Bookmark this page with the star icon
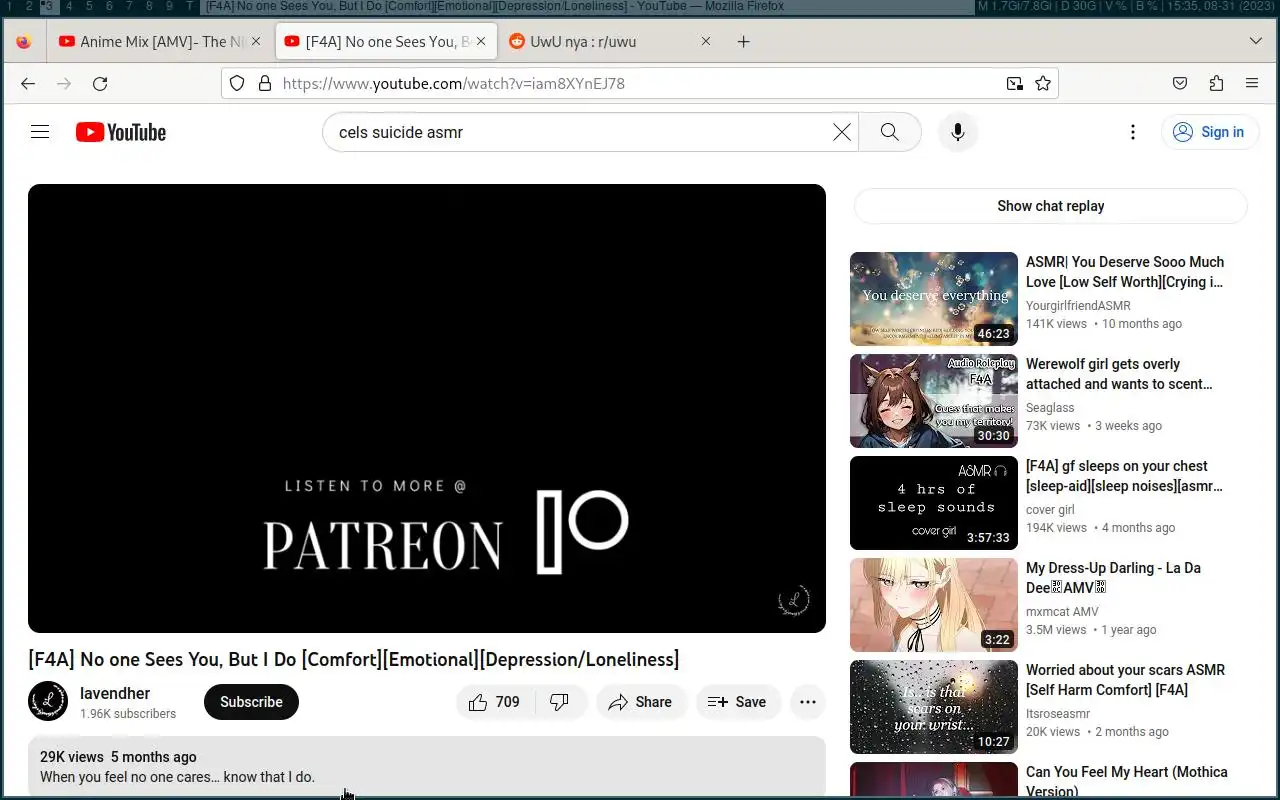 pos(1043,84)
